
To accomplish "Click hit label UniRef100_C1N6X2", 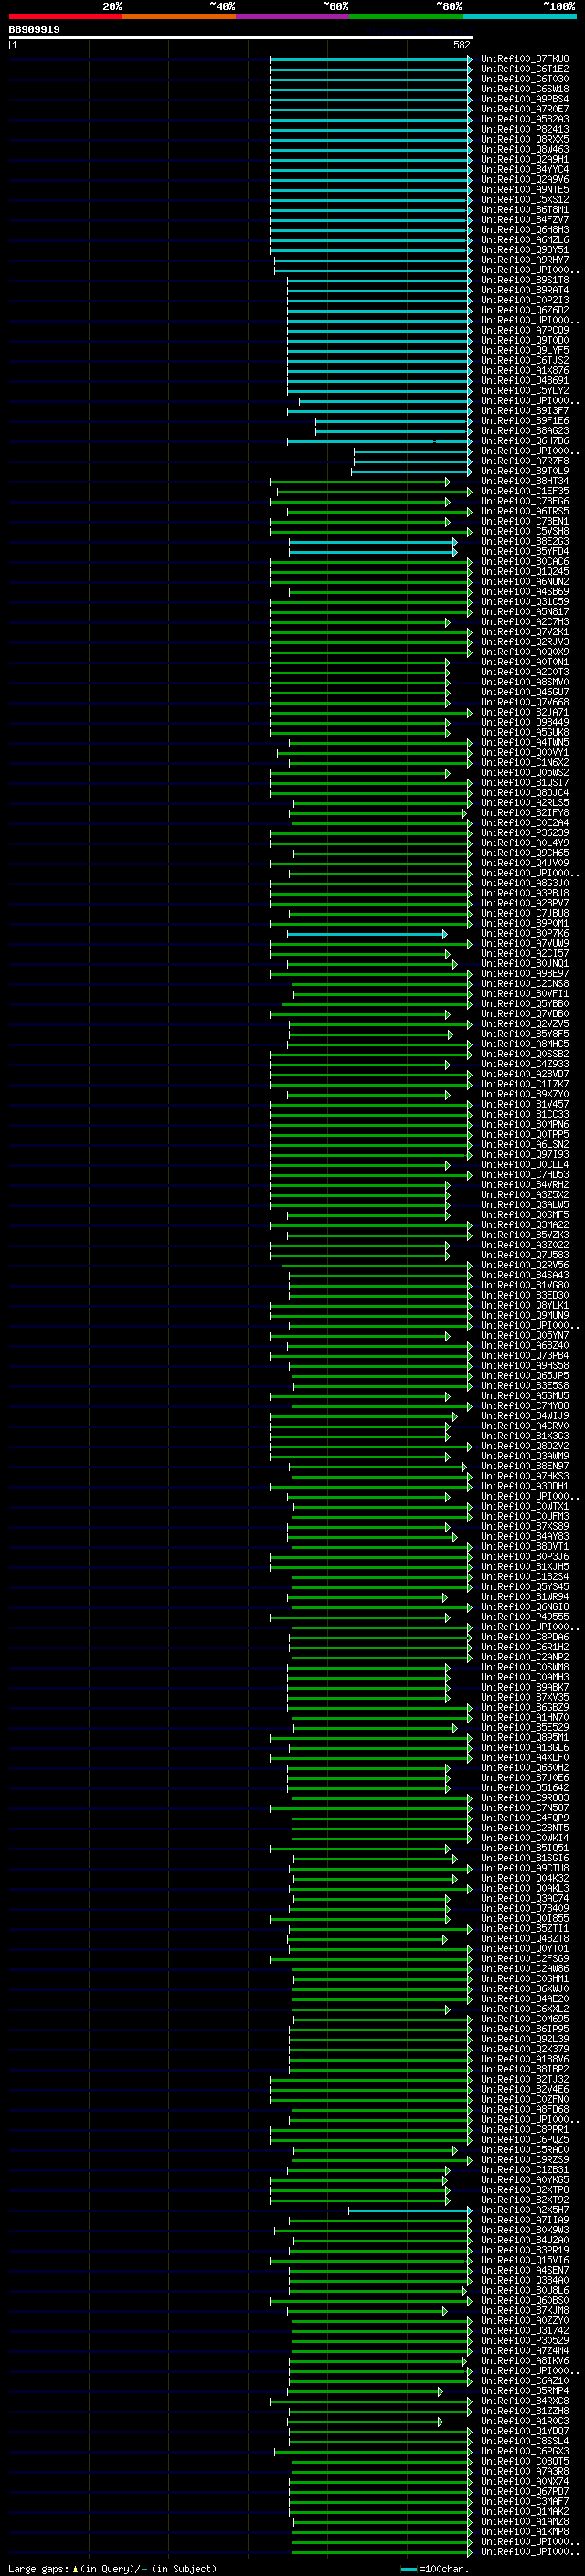I will pyautogui.click(x=525, y=762).
